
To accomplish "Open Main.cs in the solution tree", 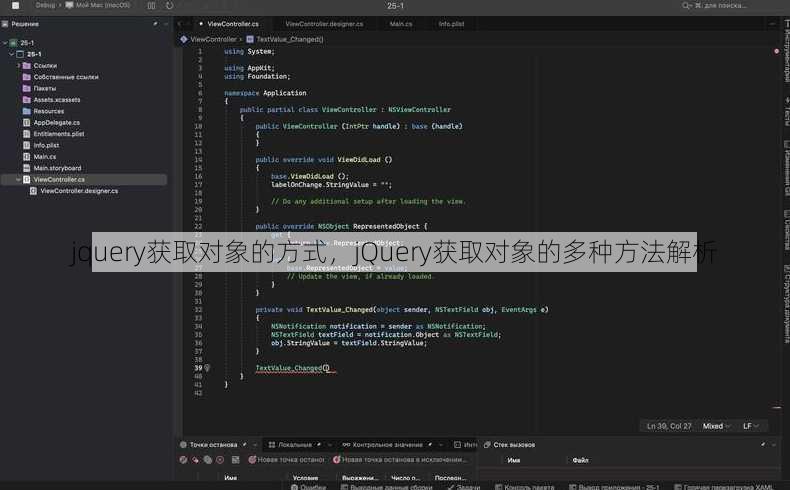I will coord(39,157).
